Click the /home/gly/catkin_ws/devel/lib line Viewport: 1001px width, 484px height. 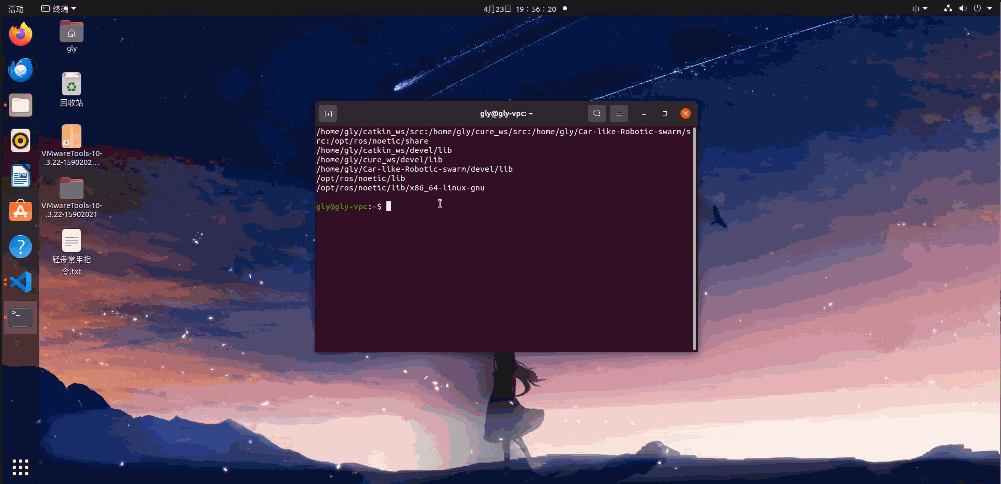[384, 150]
